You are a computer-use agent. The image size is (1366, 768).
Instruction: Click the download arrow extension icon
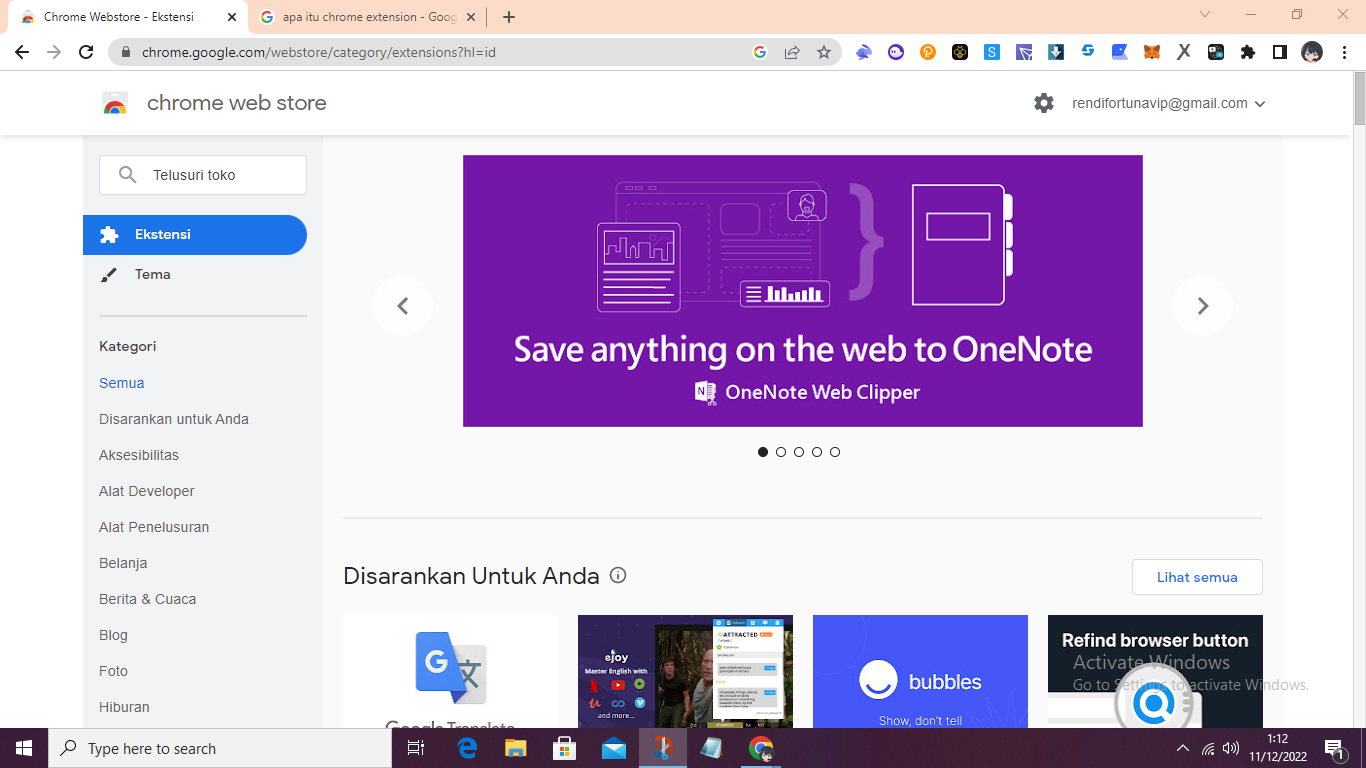[x=1056, y=52]
